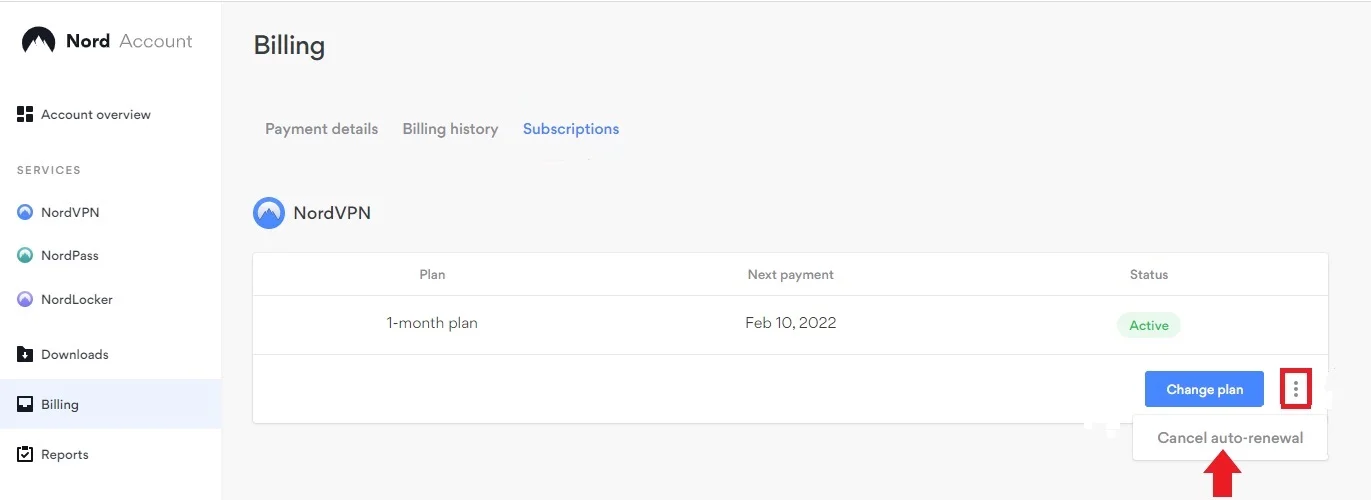This screenshot has width=1371, height=500.
Task: Select the Subscriptions tab
Action: 571,129
